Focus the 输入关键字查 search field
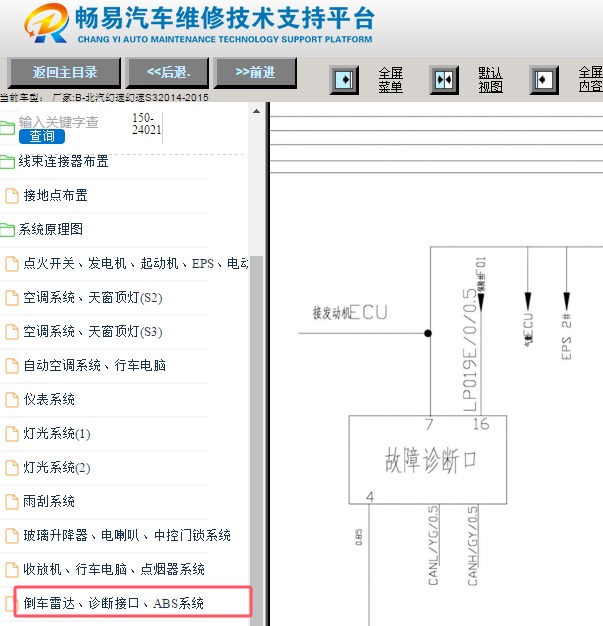The width and height of the screenshot is (603, 626). click(x=59, y=122)
